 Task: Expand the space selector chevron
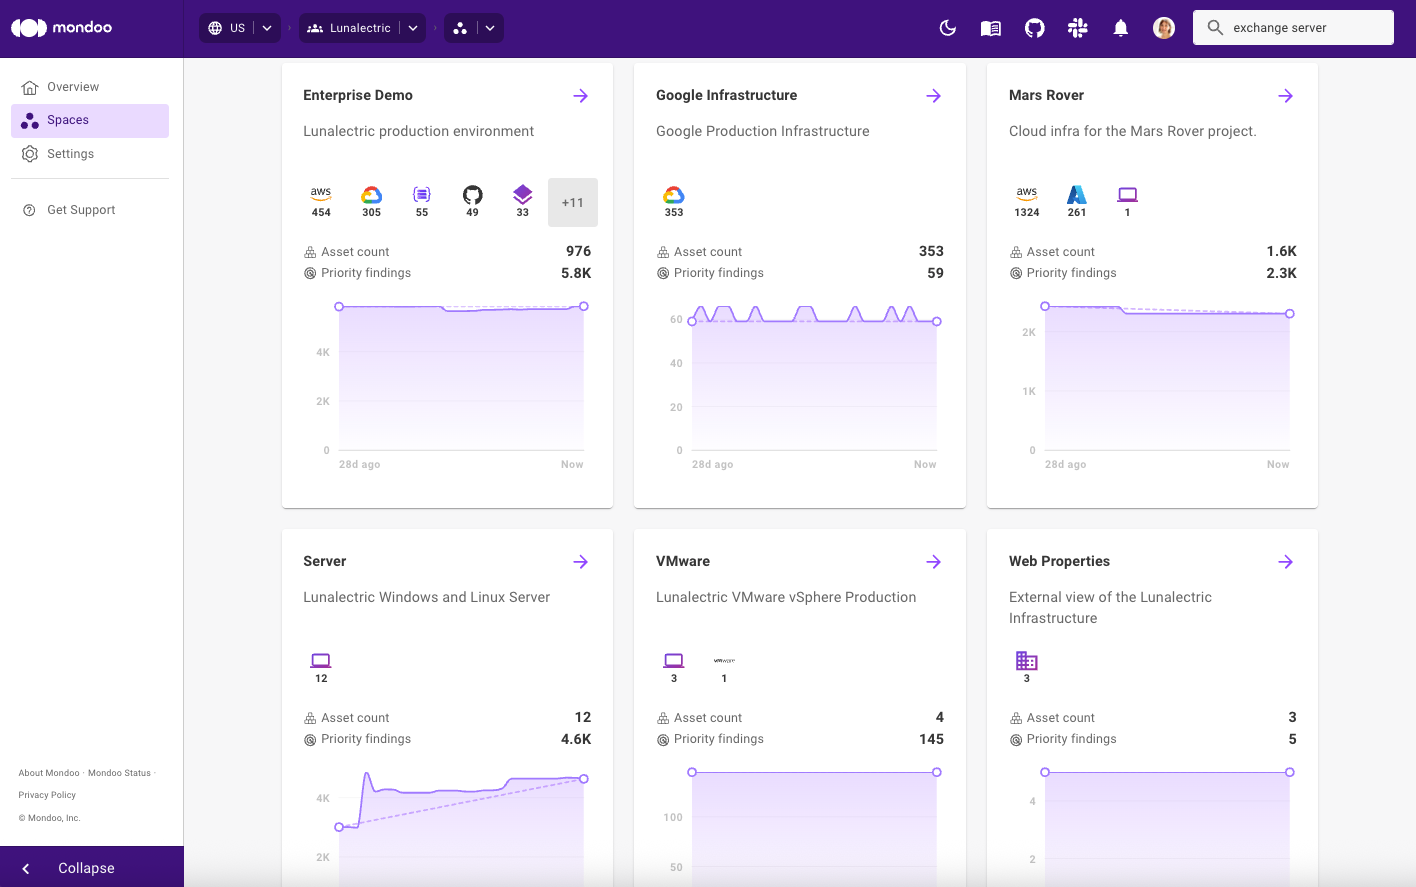[x=489, y=27]
